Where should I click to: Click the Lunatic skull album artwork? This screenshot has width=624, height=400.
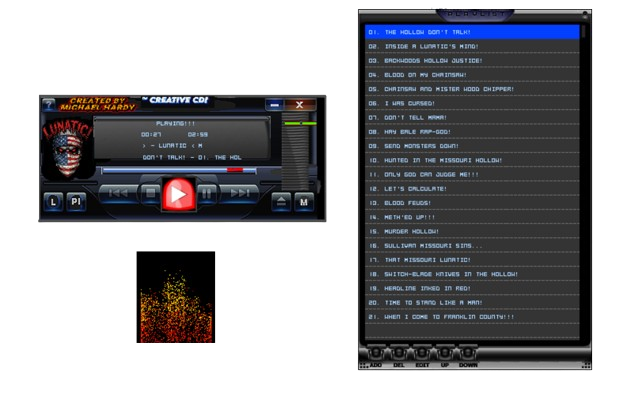(68, 150)
